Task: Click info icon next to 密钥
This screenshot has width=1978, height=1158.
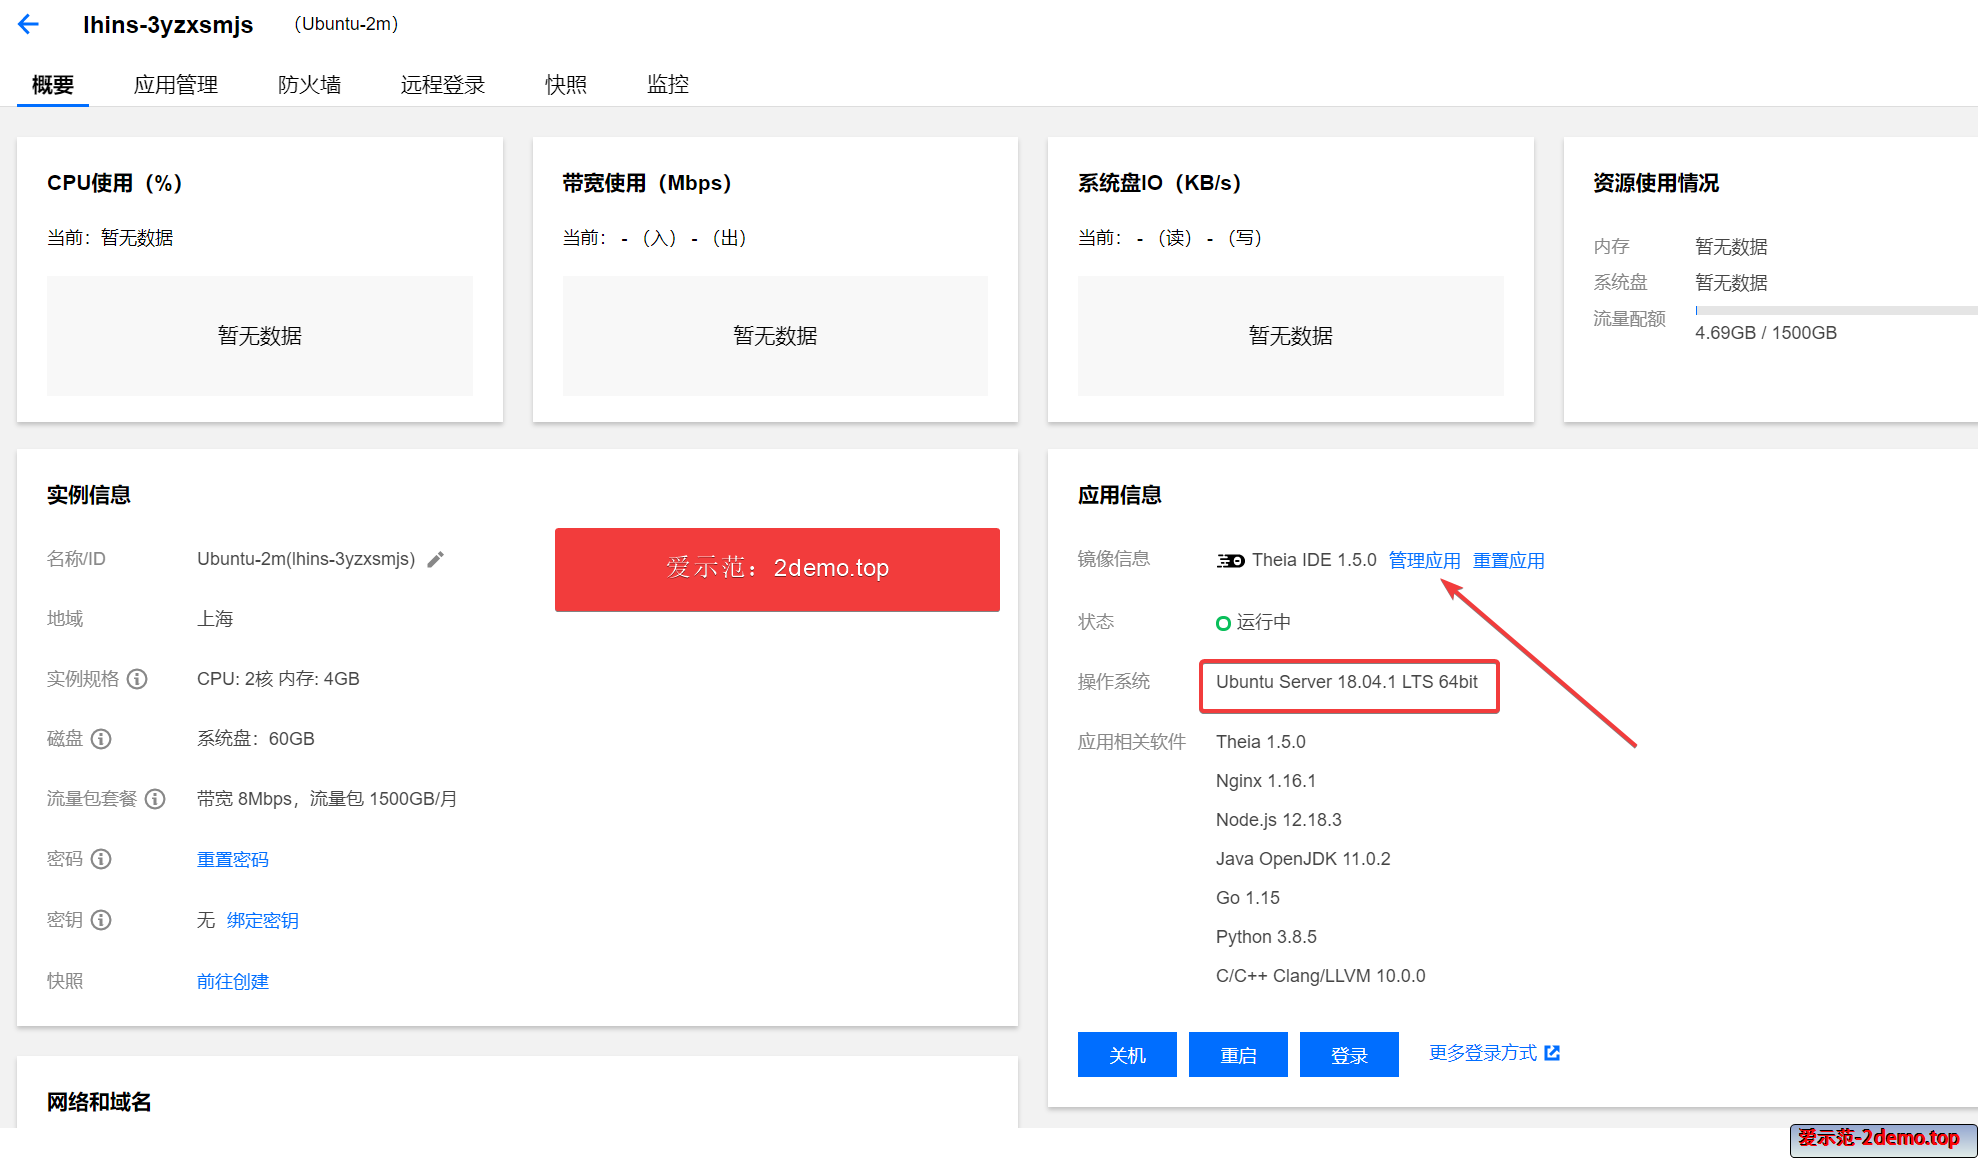Action: (101, 920)
